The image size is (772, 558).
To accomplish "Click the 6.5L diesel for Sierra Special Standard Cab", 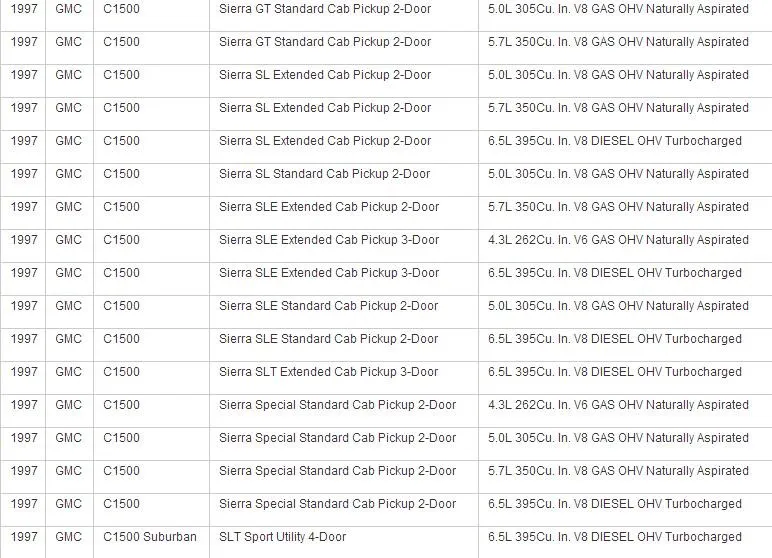I will [x=615, y=504].
